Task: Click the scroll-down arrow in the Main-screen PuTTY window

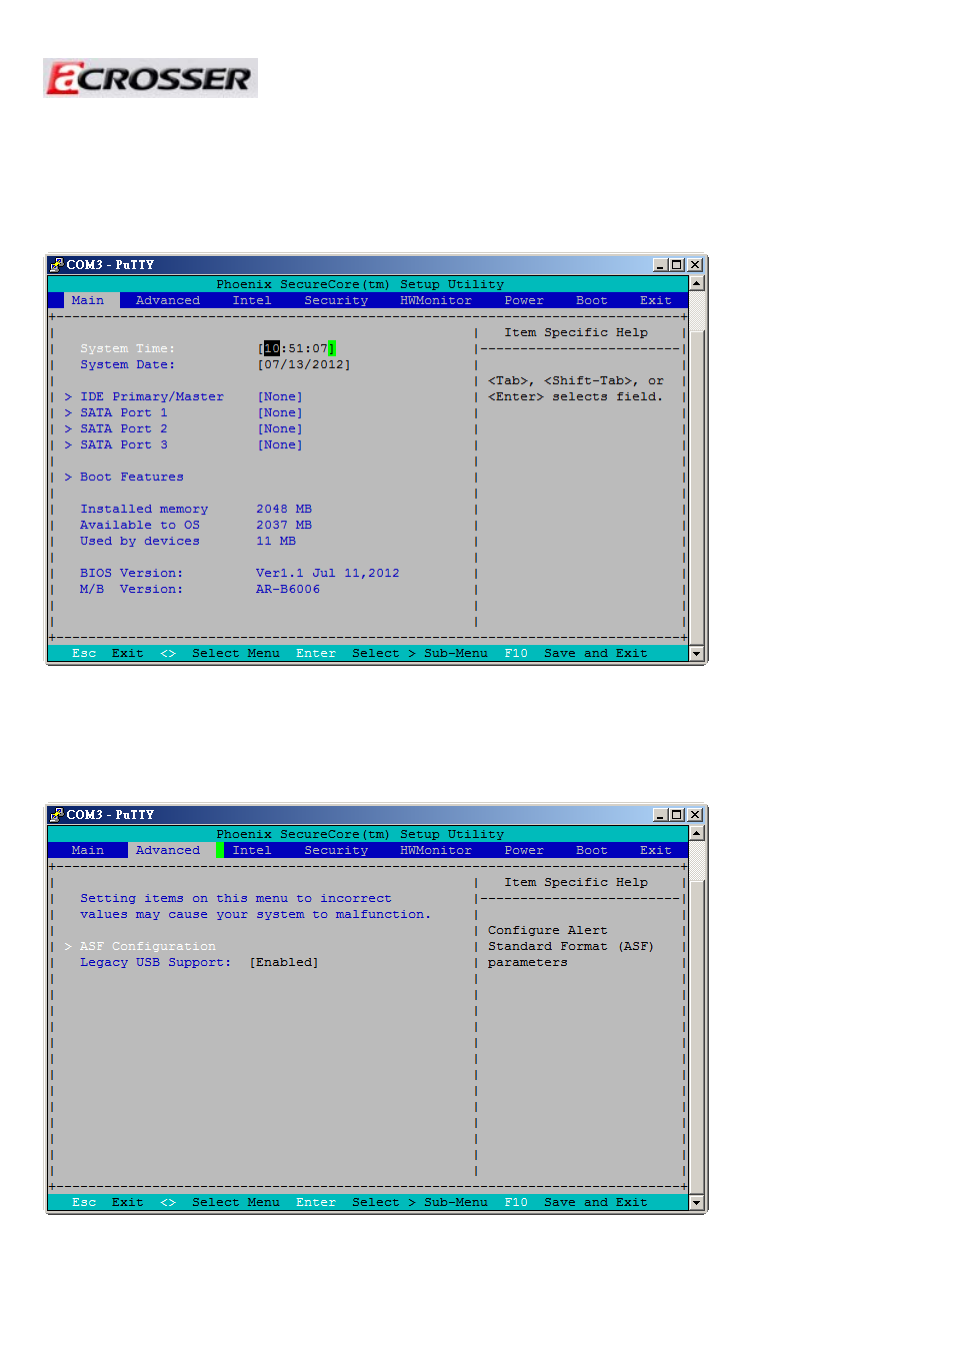Action: 696,654
